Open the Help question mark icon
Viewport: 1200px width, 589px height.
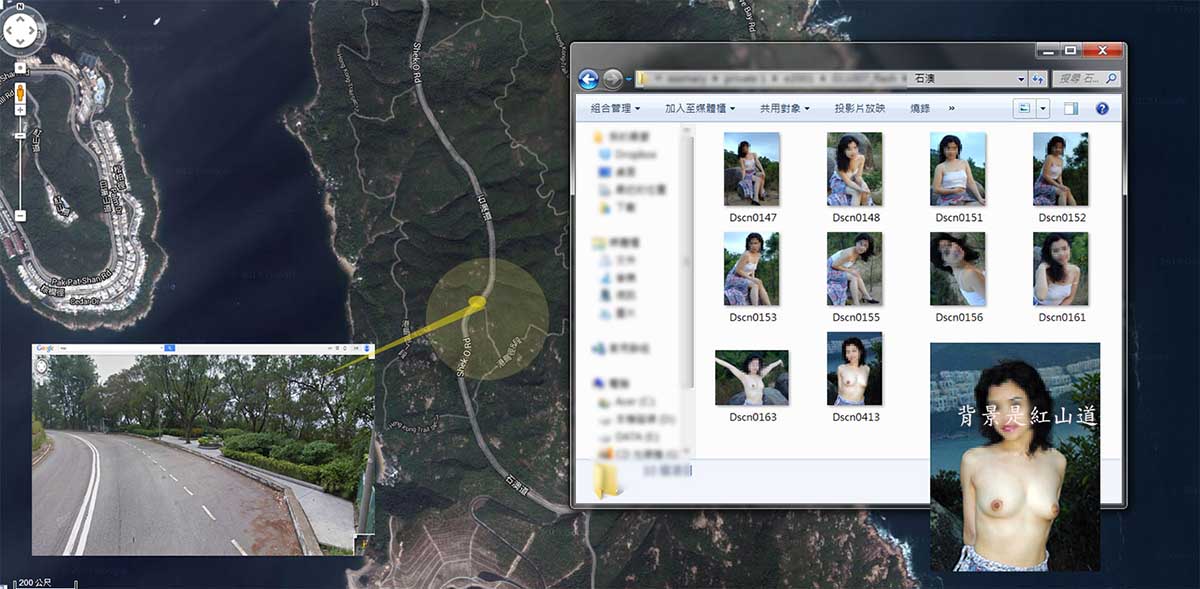[1102, 108]
